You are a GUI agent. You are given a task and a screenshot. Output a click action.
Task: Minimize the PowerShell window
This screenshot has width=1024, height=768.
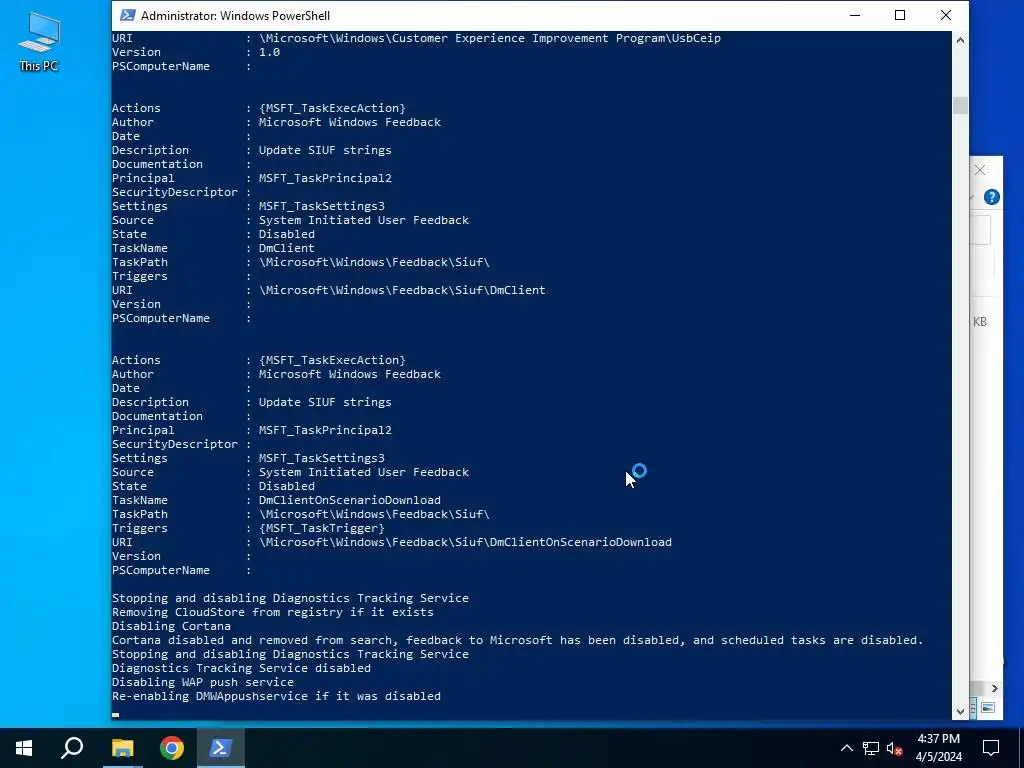[855, 15]
